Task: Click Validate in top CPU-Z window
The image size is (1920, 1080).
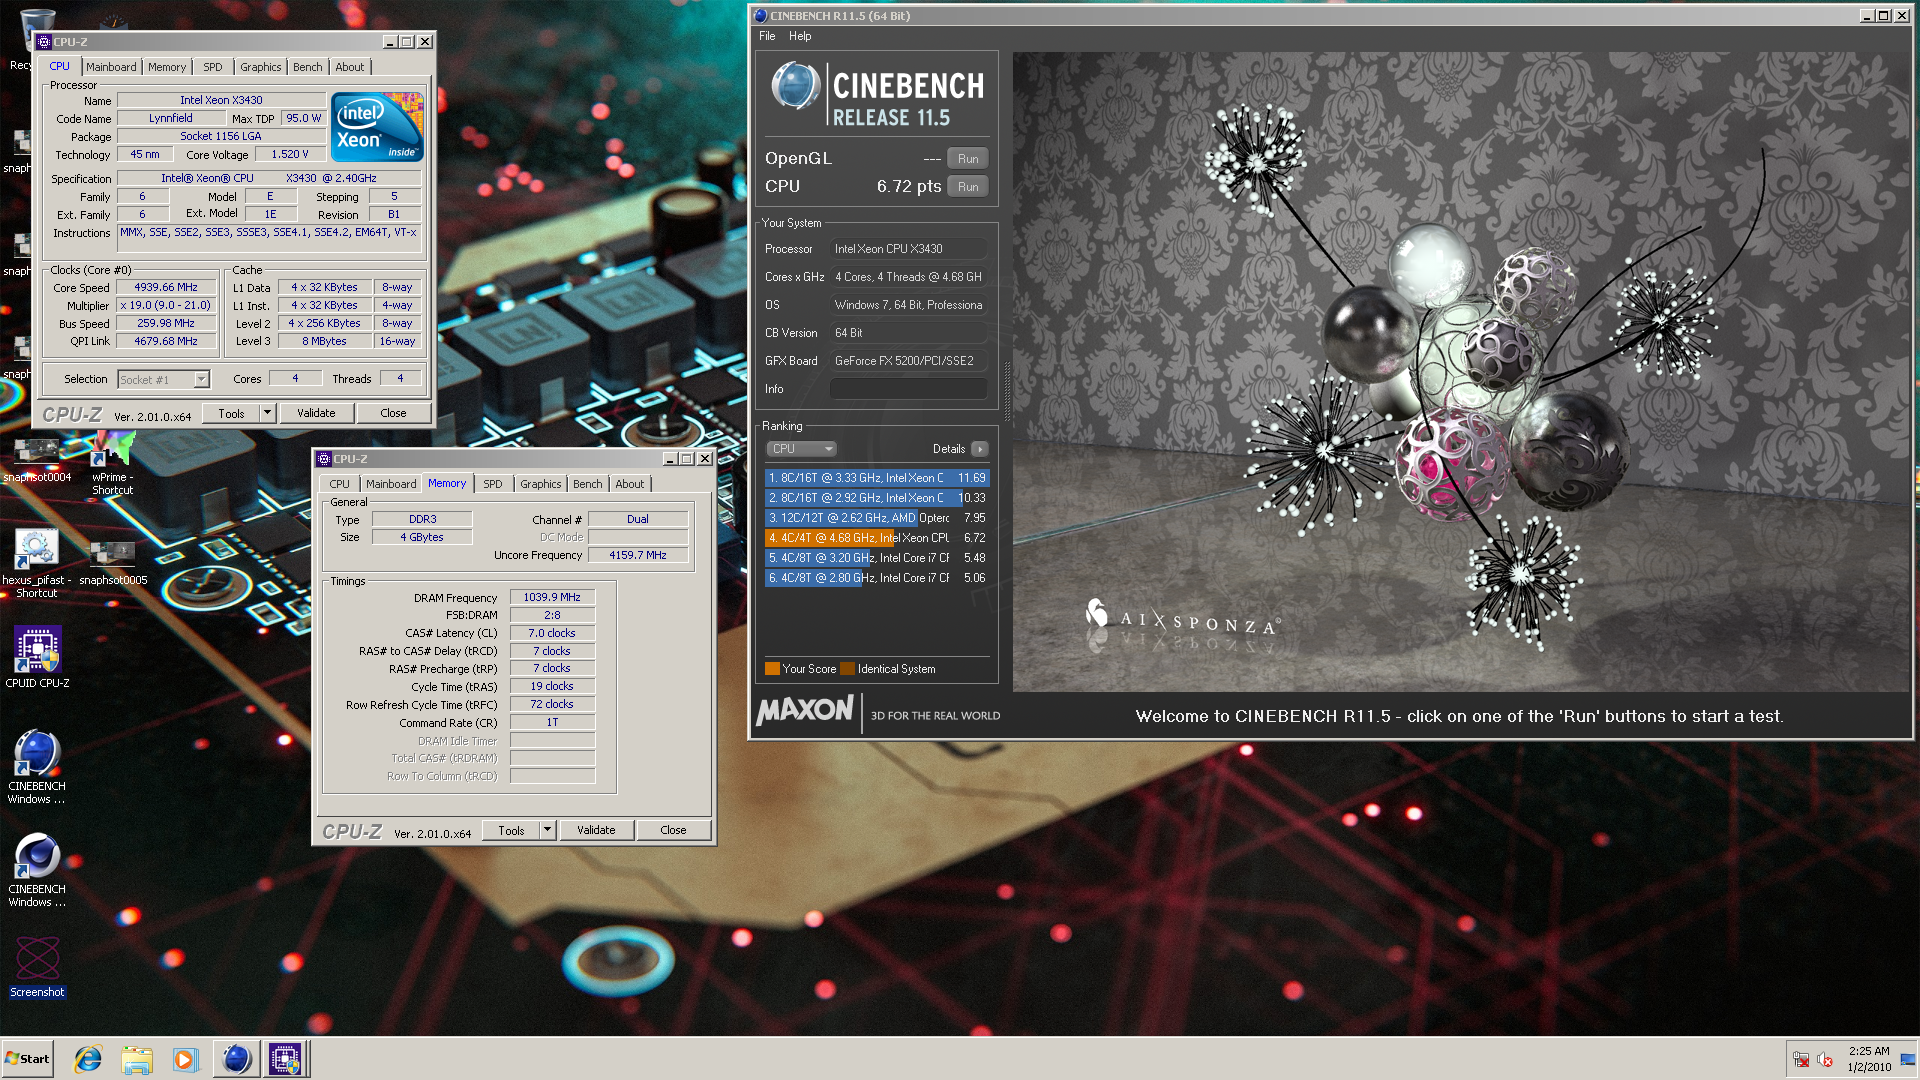Action: pos(316,413)
